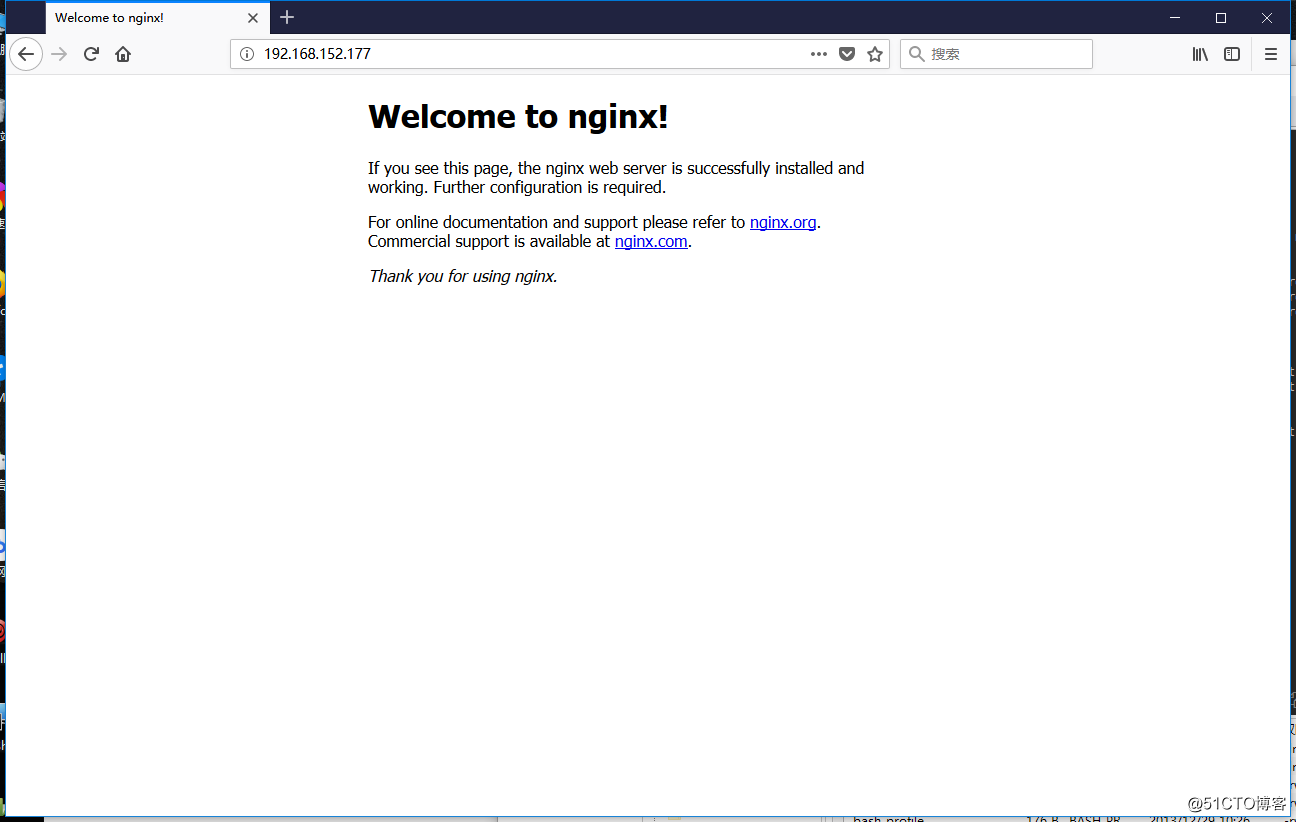Image resolution: width=1296 pixels, height=822 pixels.
Task: Click the search magnifier icon
Action: point(916,54)
